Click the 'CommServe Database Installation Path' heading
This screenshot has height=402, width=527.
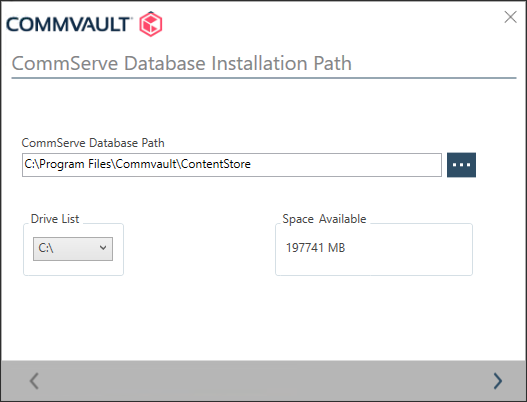tap(182, 63)
